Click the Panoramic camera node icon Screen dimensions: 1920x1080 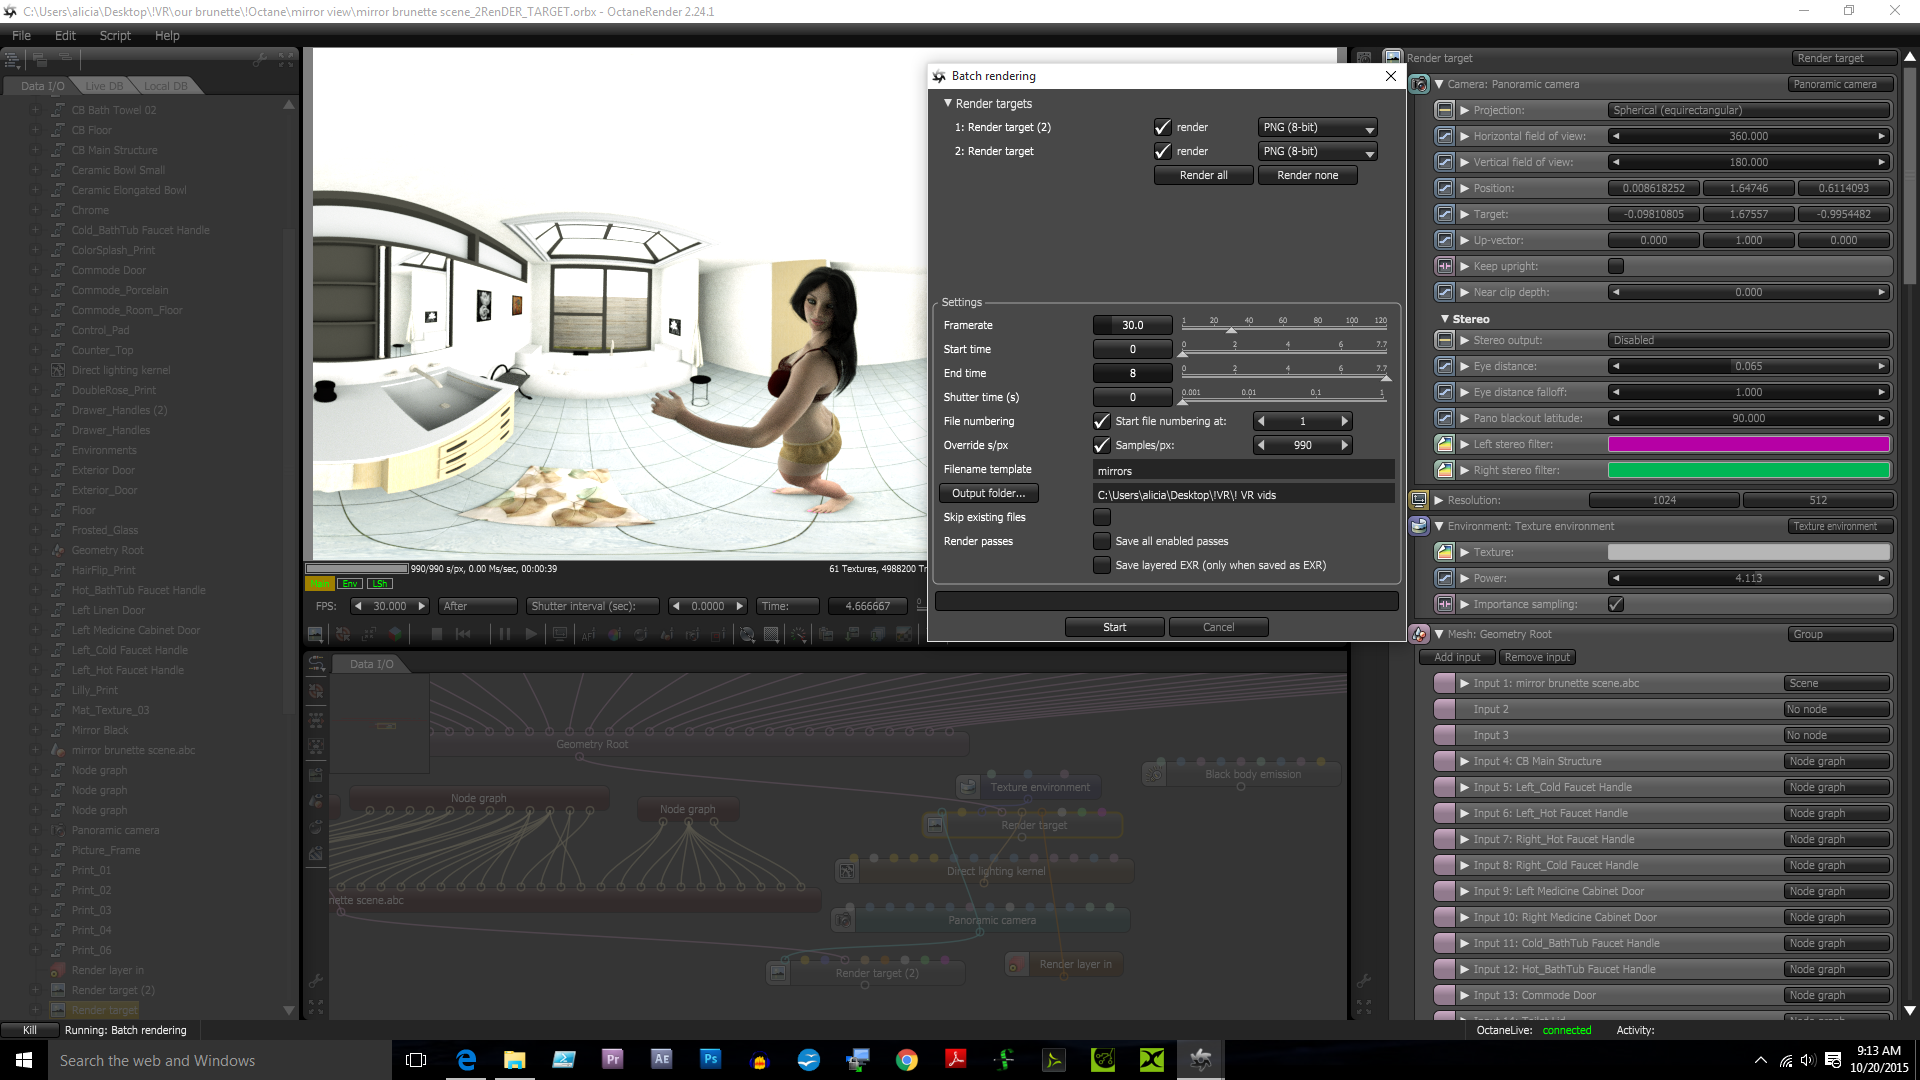click(x=1419, y=85)
